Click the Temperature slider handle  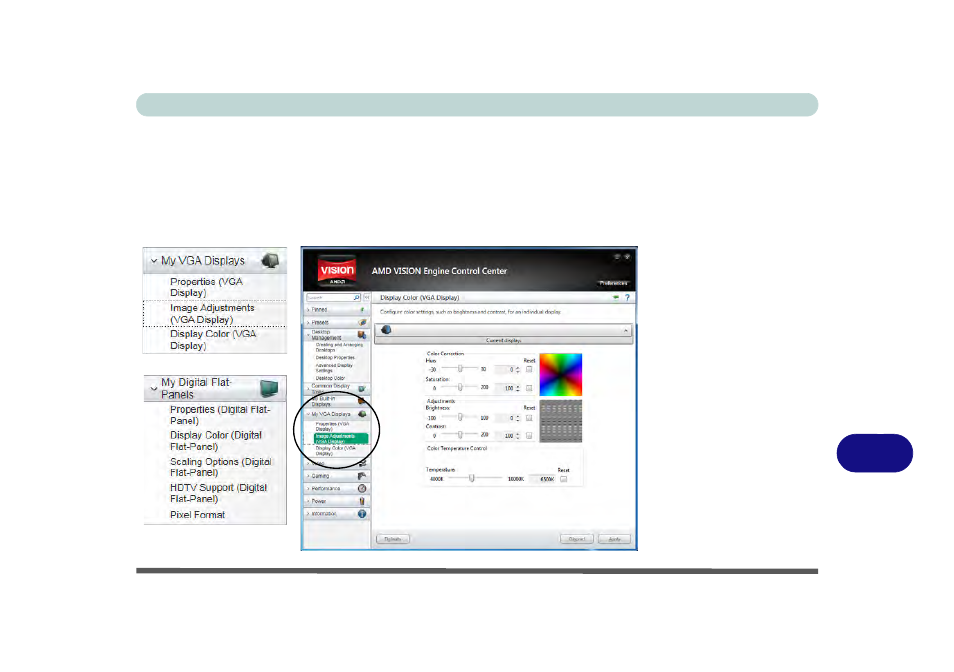pyautogui.click(x=472, y=478)
